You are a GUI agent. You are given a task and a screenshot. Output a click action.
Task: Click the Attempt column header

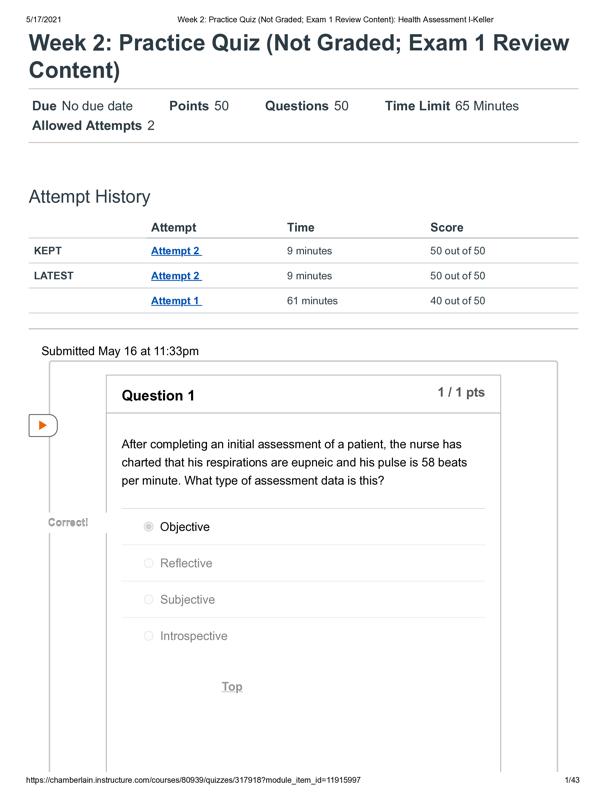(173, 228)
